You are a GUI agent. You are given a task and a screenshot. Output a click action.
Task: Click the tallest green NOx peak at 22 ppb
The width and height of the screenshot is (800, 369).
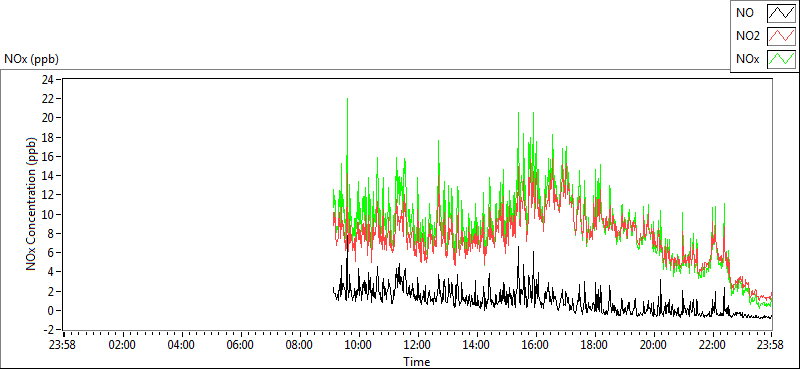pyautogui.click(x=347, y=100)
